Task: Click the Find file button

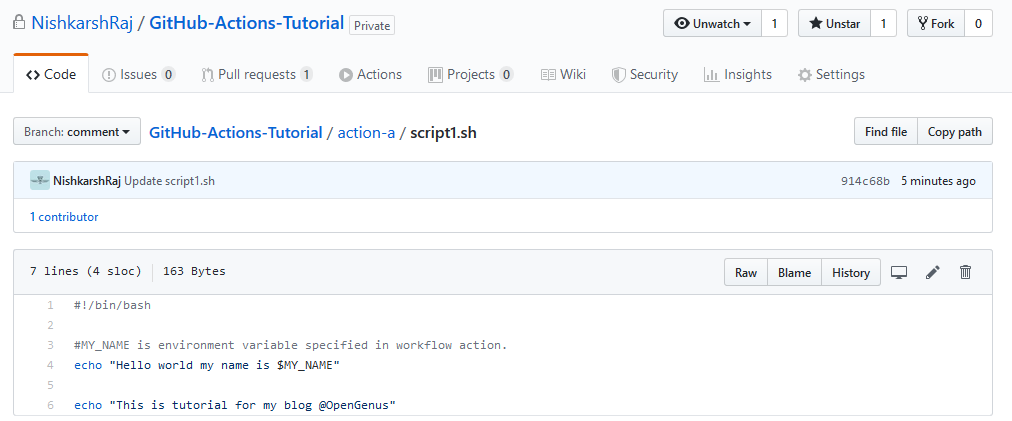Action: (x=886, y=132)
